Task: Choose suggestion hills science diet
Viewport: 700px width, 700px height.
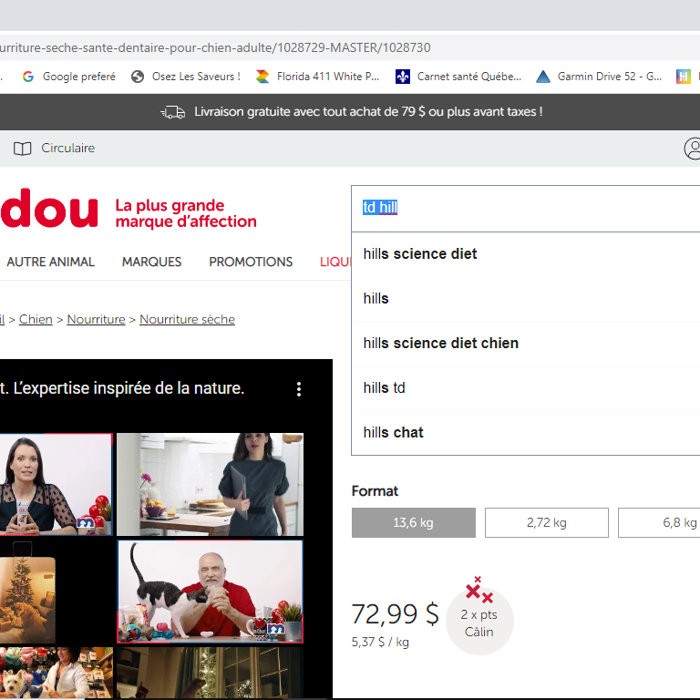Action: (x=525, y=254)
